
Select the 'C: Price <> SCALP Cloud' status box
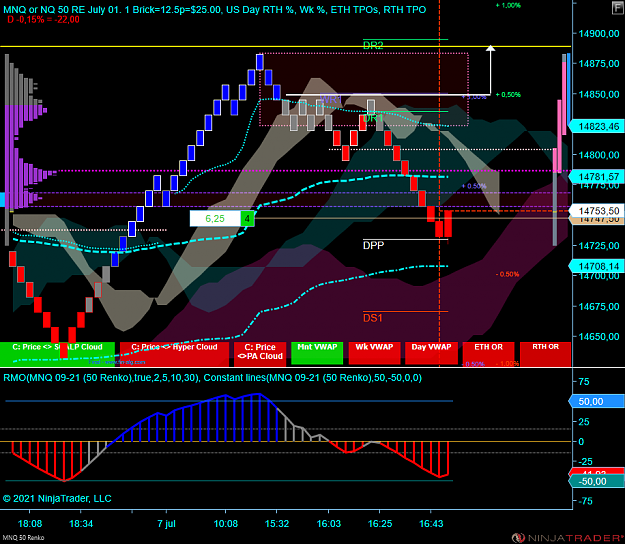57,353
